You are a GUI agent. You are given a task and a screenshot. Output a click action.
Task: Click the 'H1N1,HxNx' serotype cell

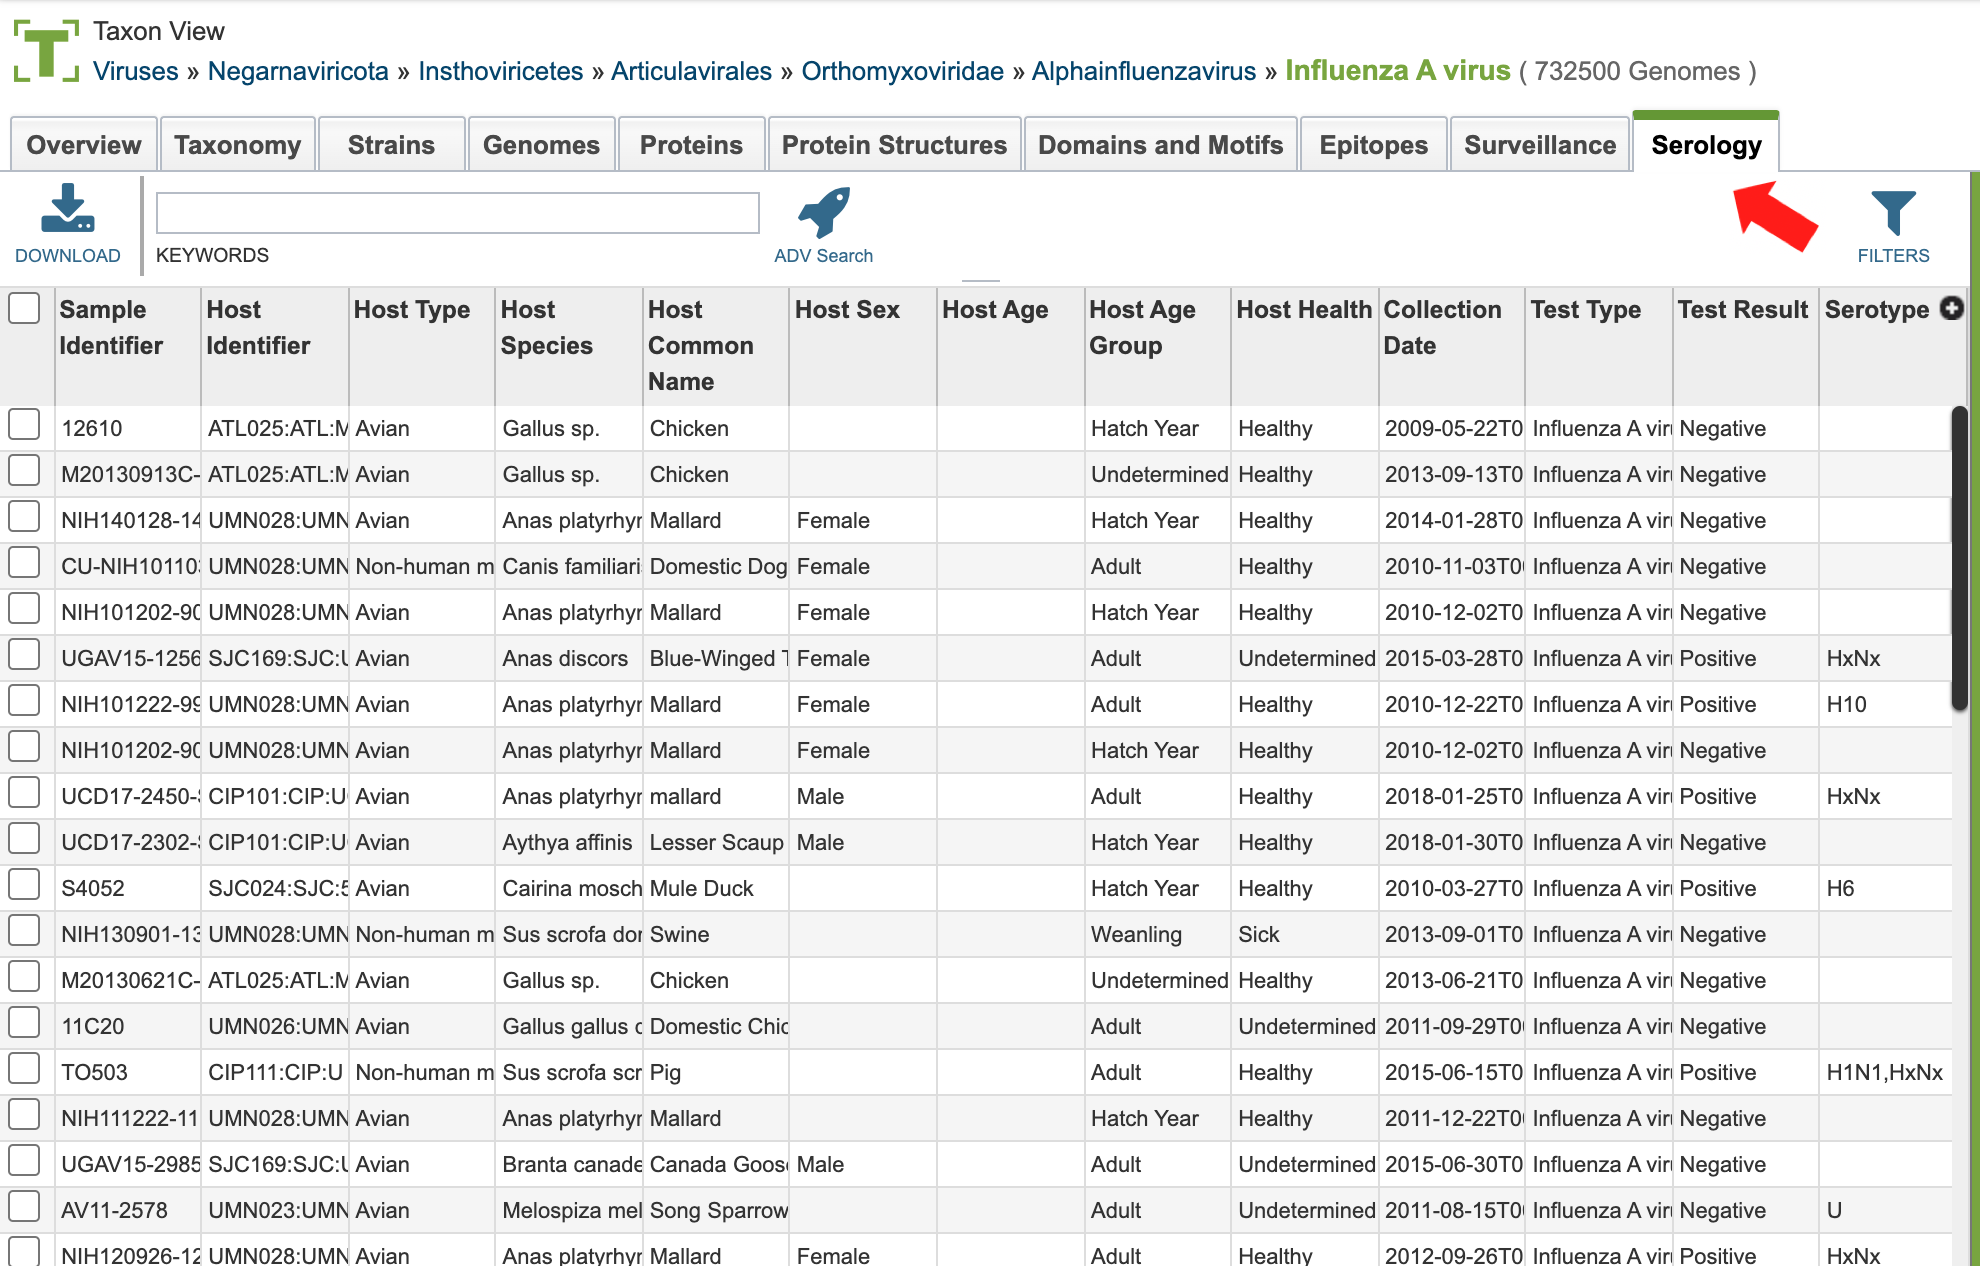tap(1884, 1072)
